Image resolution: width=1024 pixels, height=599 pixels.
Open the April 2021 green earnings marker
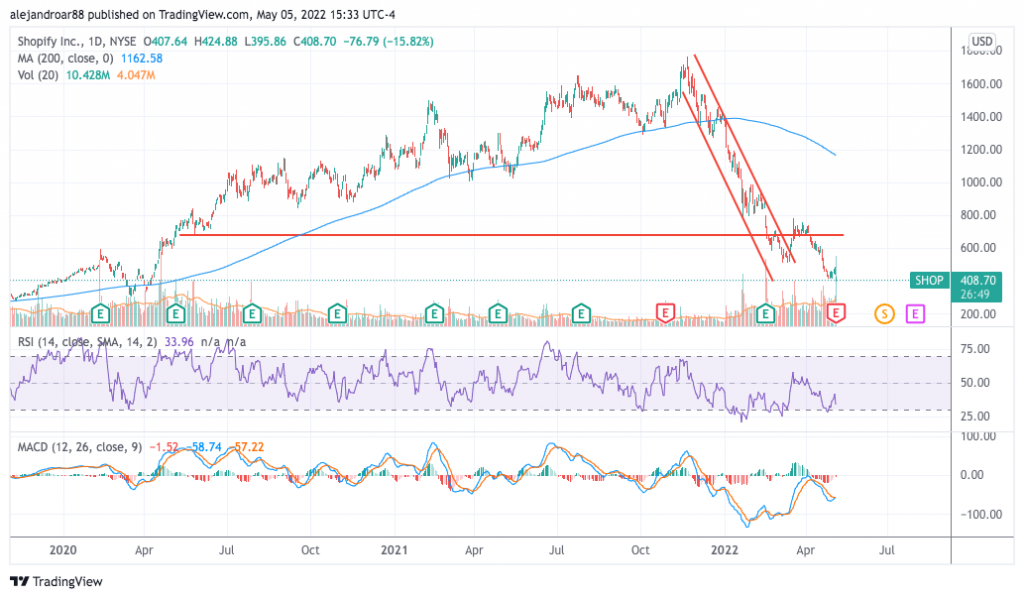click(x=498, y=314)
